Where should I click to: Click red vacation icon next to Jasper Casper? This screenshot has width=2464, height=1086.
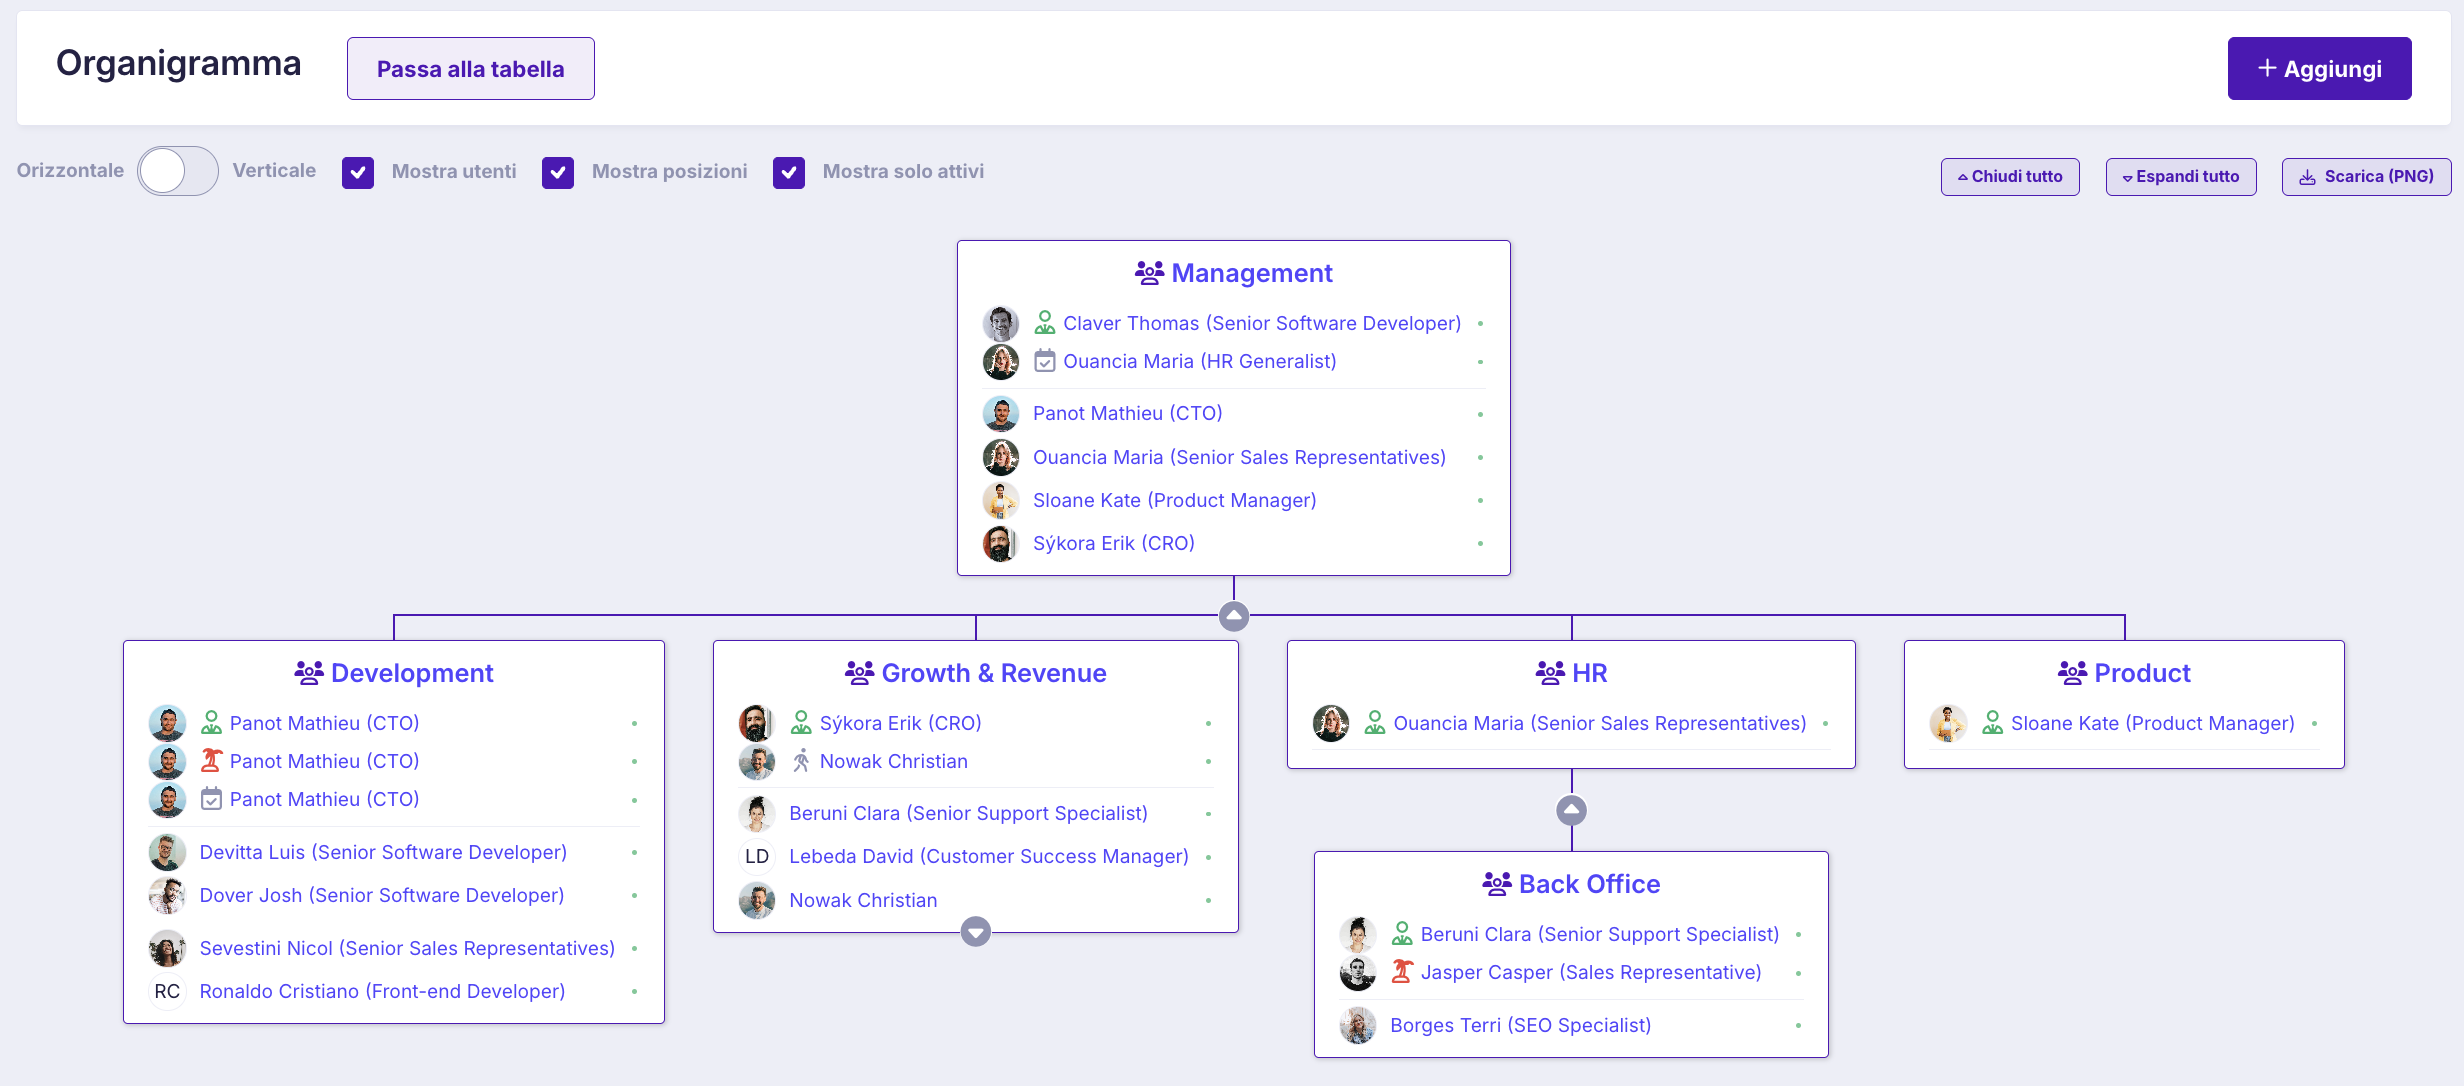click(1402, 972)
